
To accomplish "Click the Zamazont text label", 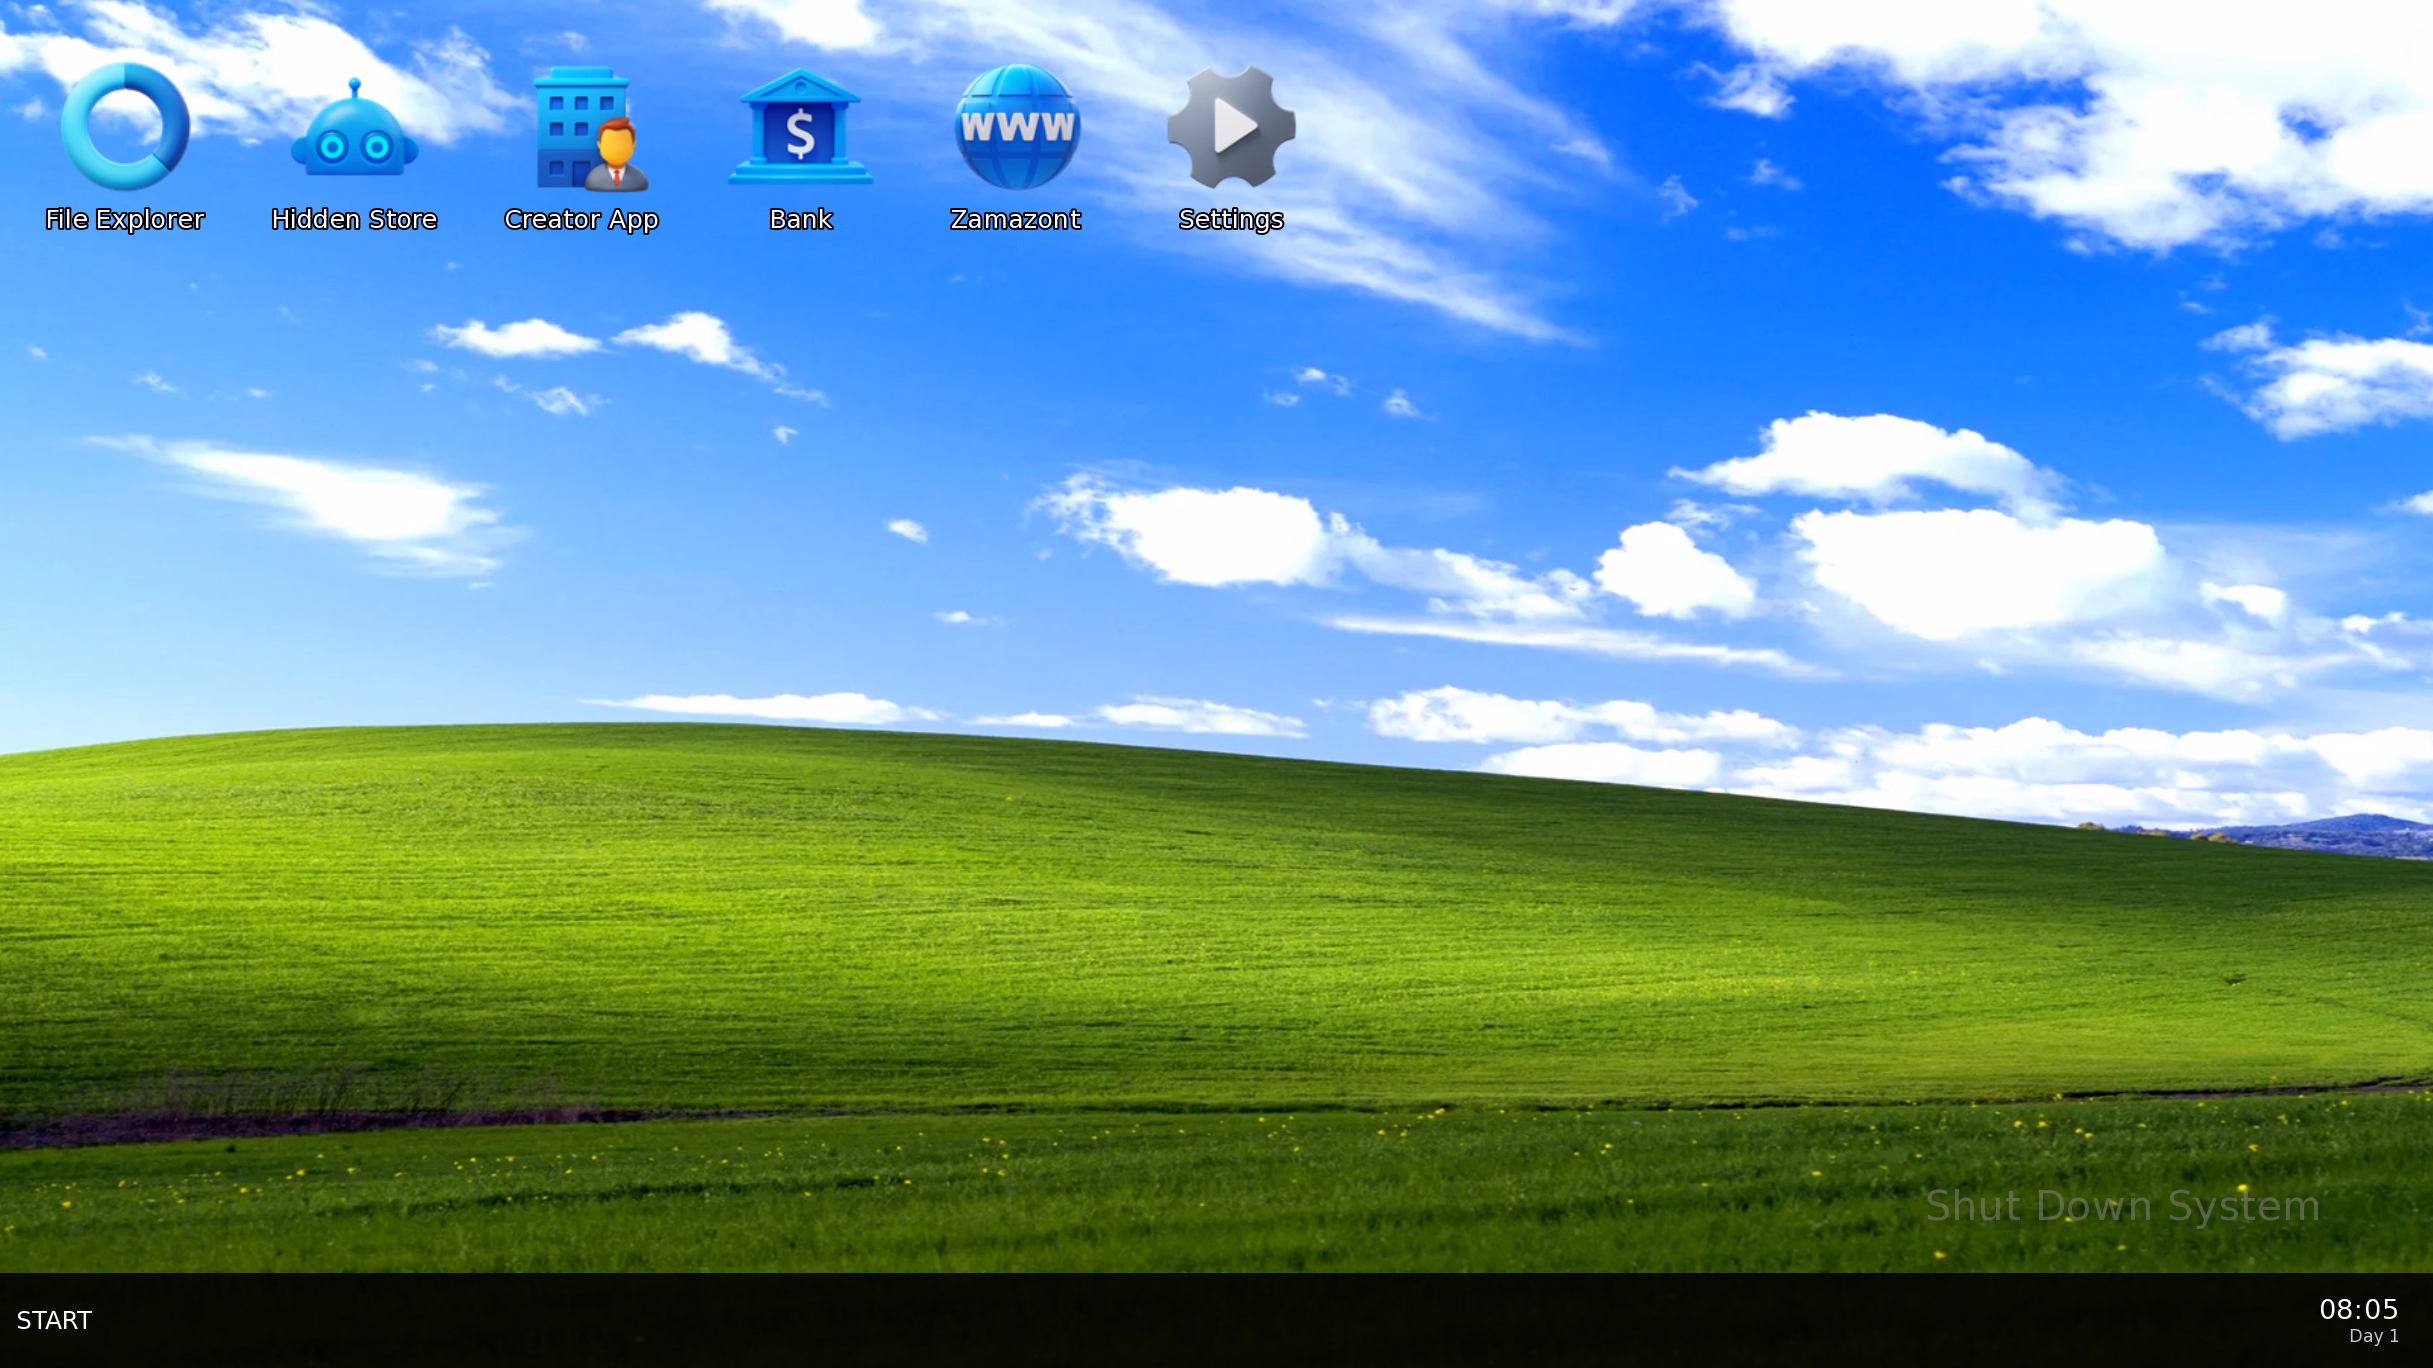I will click(1015, 219).
